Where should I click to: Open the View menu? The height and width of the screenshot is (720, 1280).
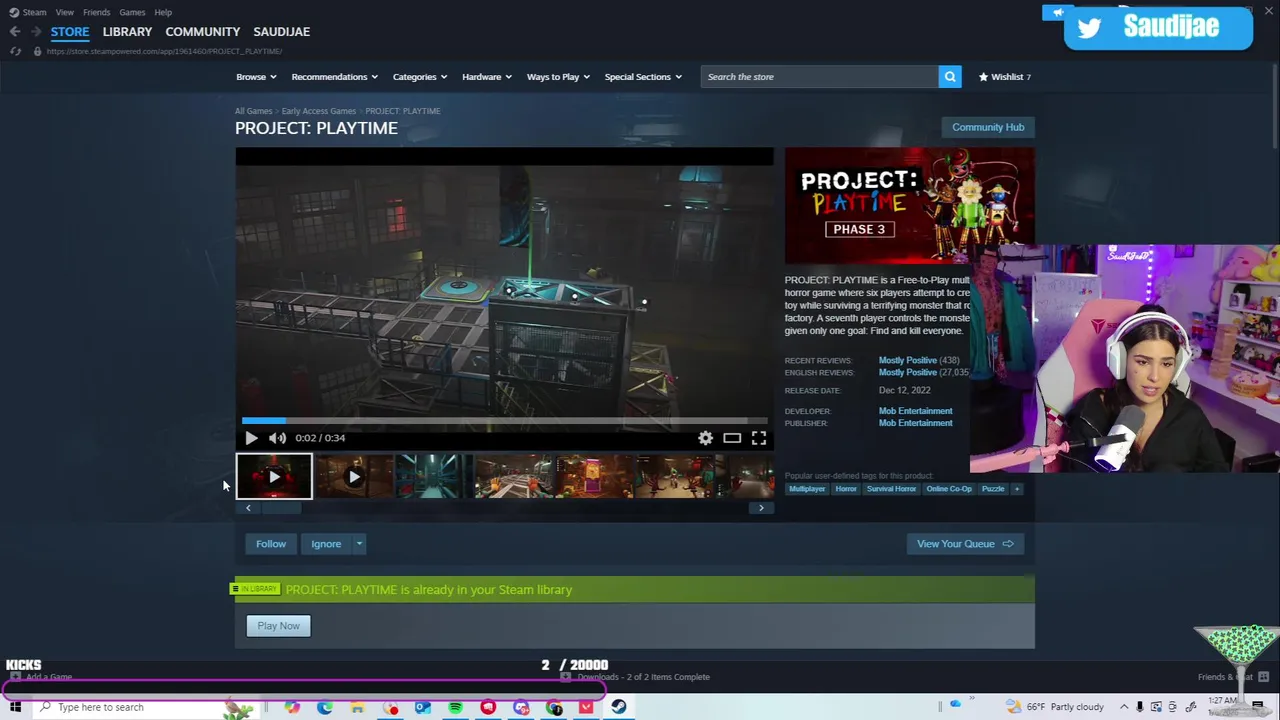click(64, 12)
